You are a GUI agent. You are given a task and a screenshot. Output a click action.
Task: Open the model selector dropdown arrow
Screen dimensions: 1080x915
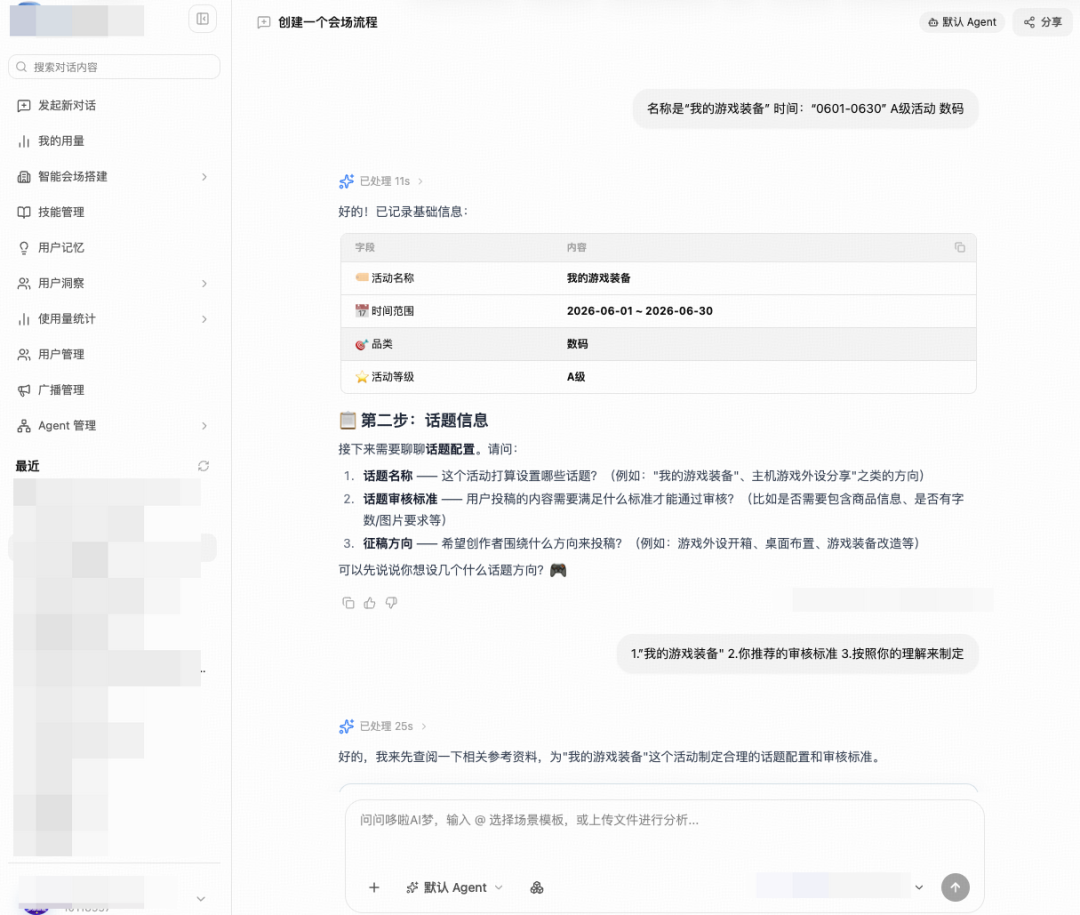tap(919, 887)
